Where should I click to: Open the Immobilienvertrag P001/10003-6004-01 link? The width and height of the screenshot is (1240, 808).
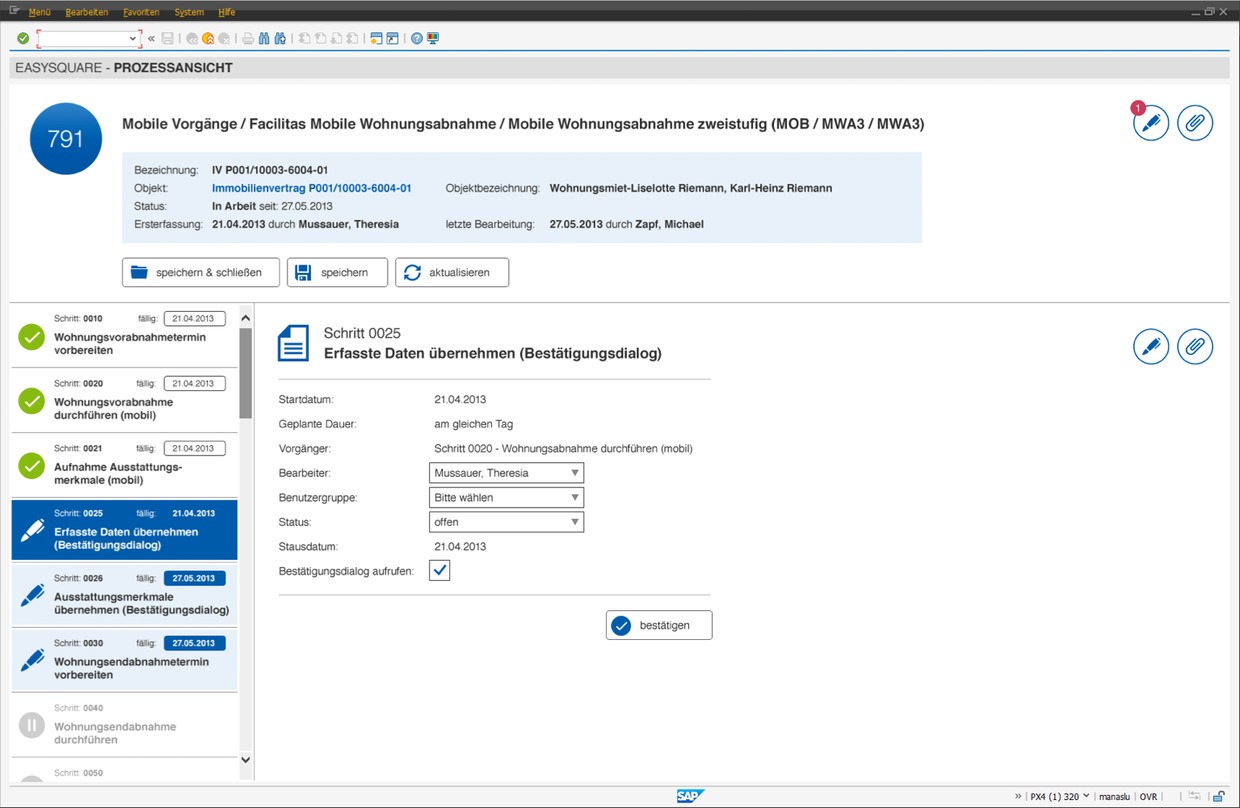[x=311, y=188]
